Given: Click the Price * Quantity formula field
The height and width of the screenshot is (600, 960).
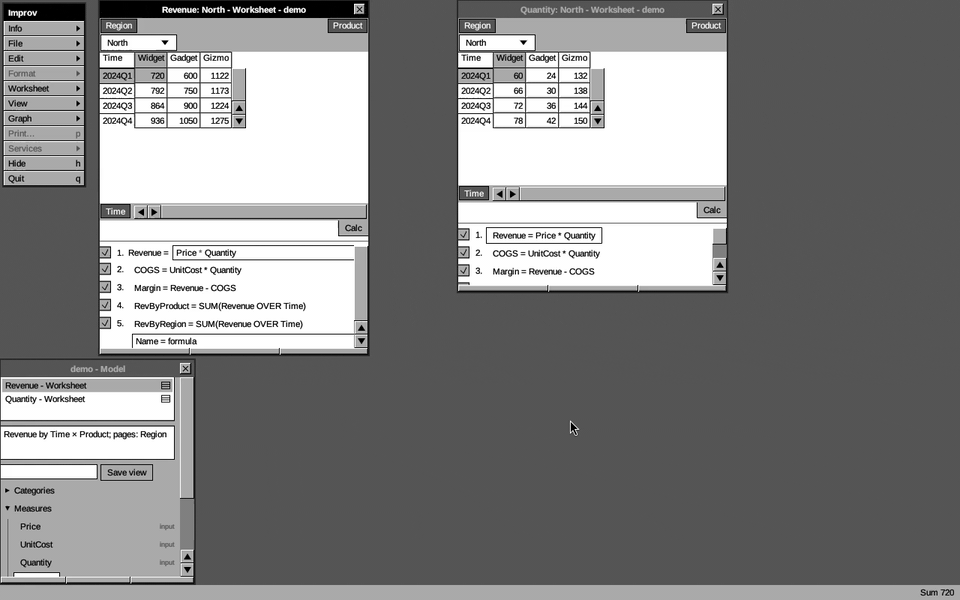Looking at the screenshot, I should click(263, 253).
